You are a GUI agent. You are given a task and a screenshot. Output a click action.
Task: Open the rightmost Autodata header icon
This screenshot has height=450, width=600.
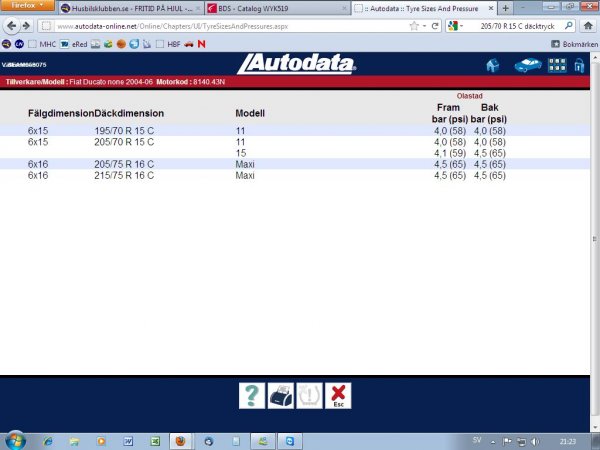pos(579,66)
